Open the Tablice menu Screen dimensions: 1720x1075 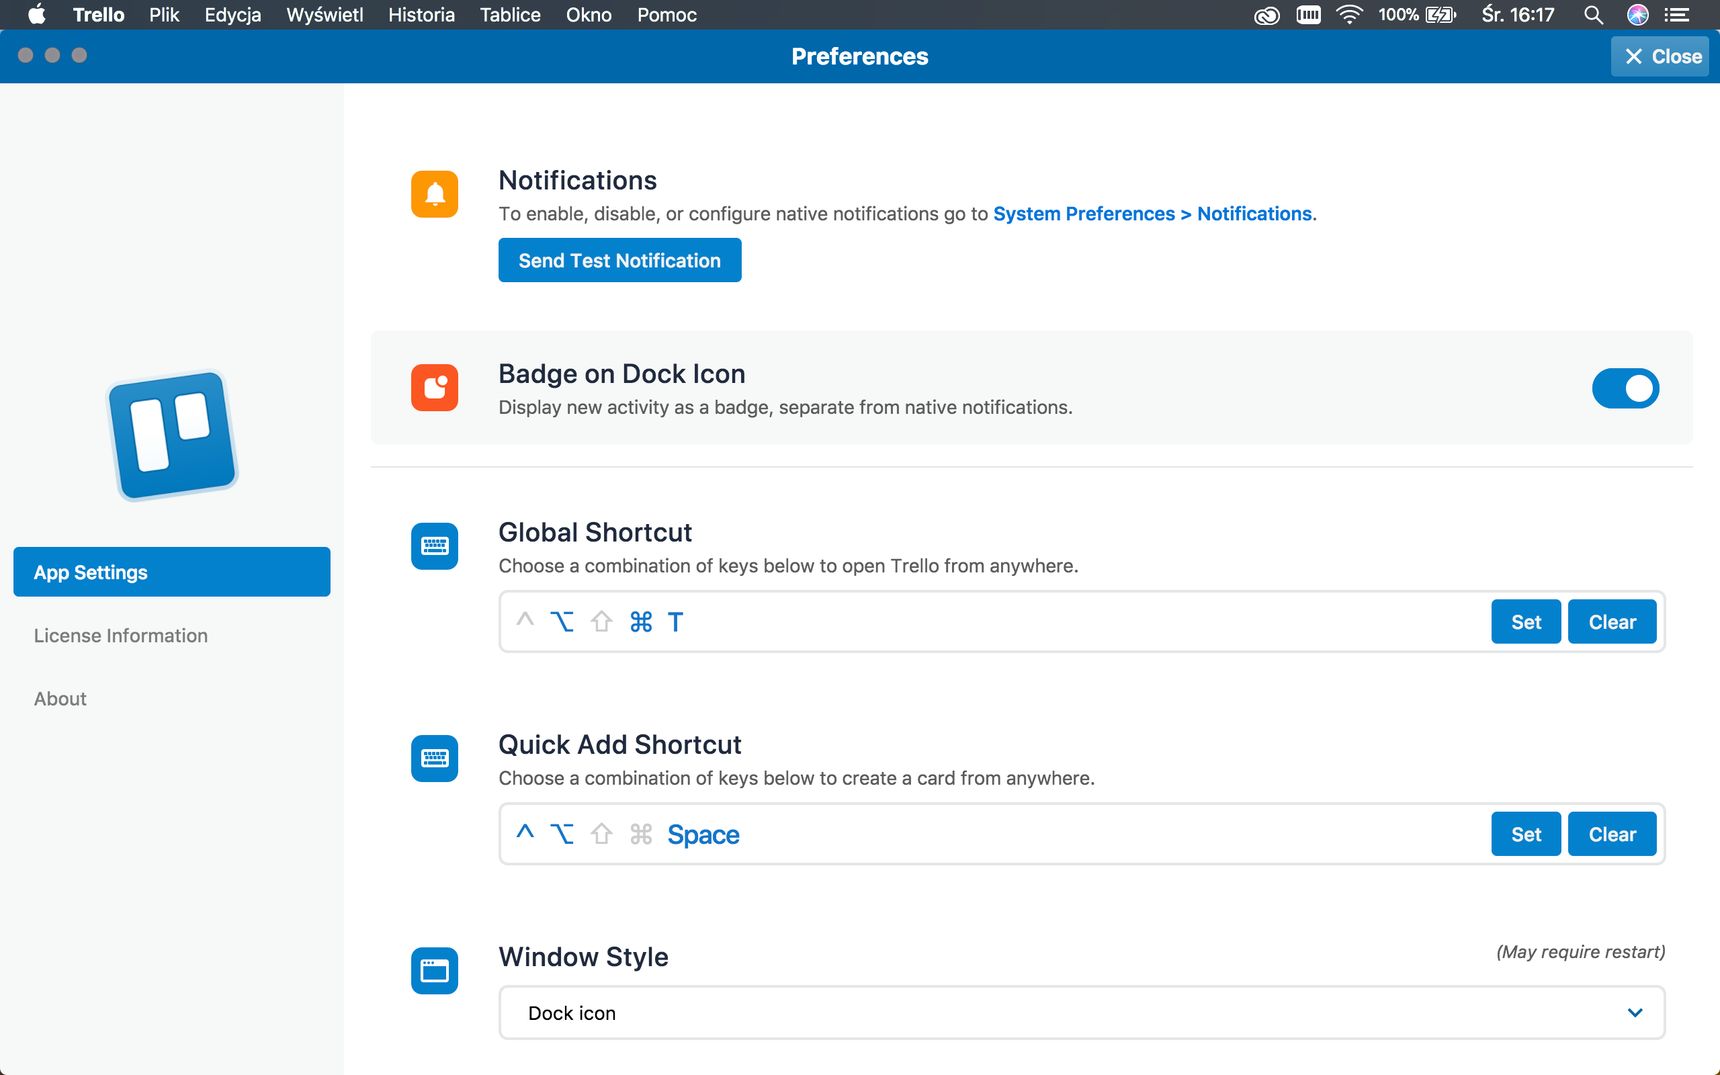click(510, 15)
